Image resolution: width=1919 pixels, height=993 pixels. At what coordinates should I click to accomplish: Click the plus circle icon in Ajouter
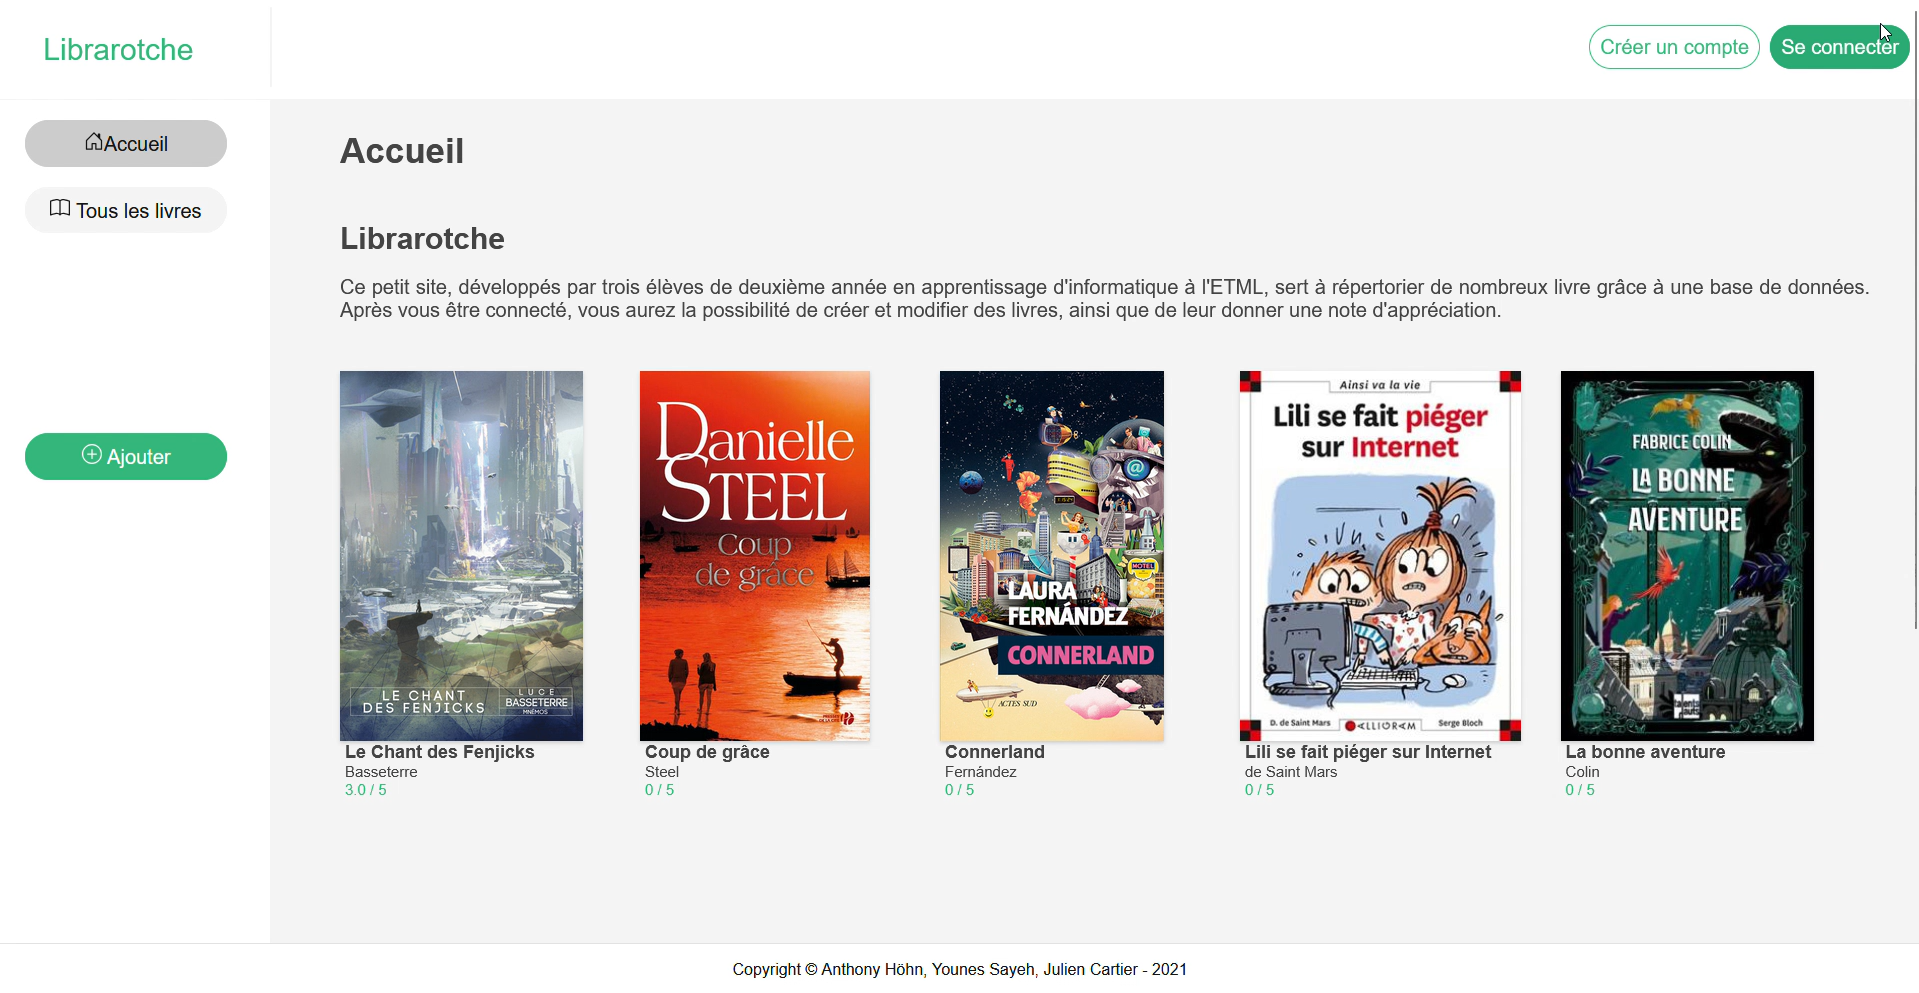(91, 454)
